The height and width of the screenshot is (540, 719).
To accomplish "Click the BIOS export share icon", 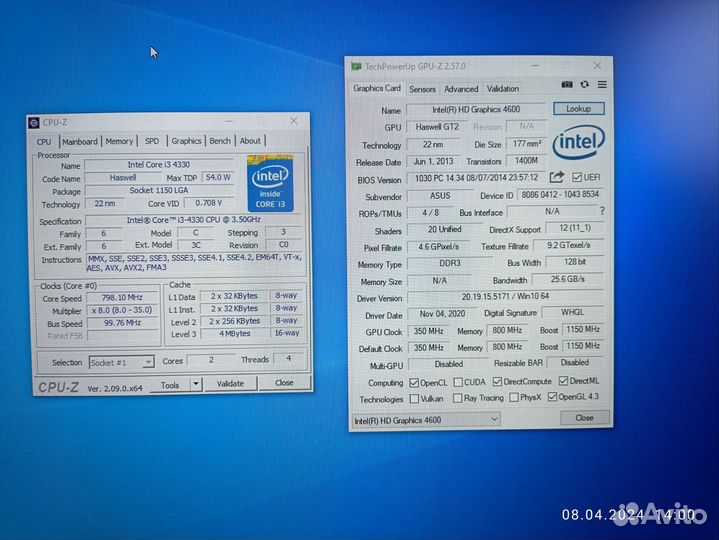I will tap(557, 177).
